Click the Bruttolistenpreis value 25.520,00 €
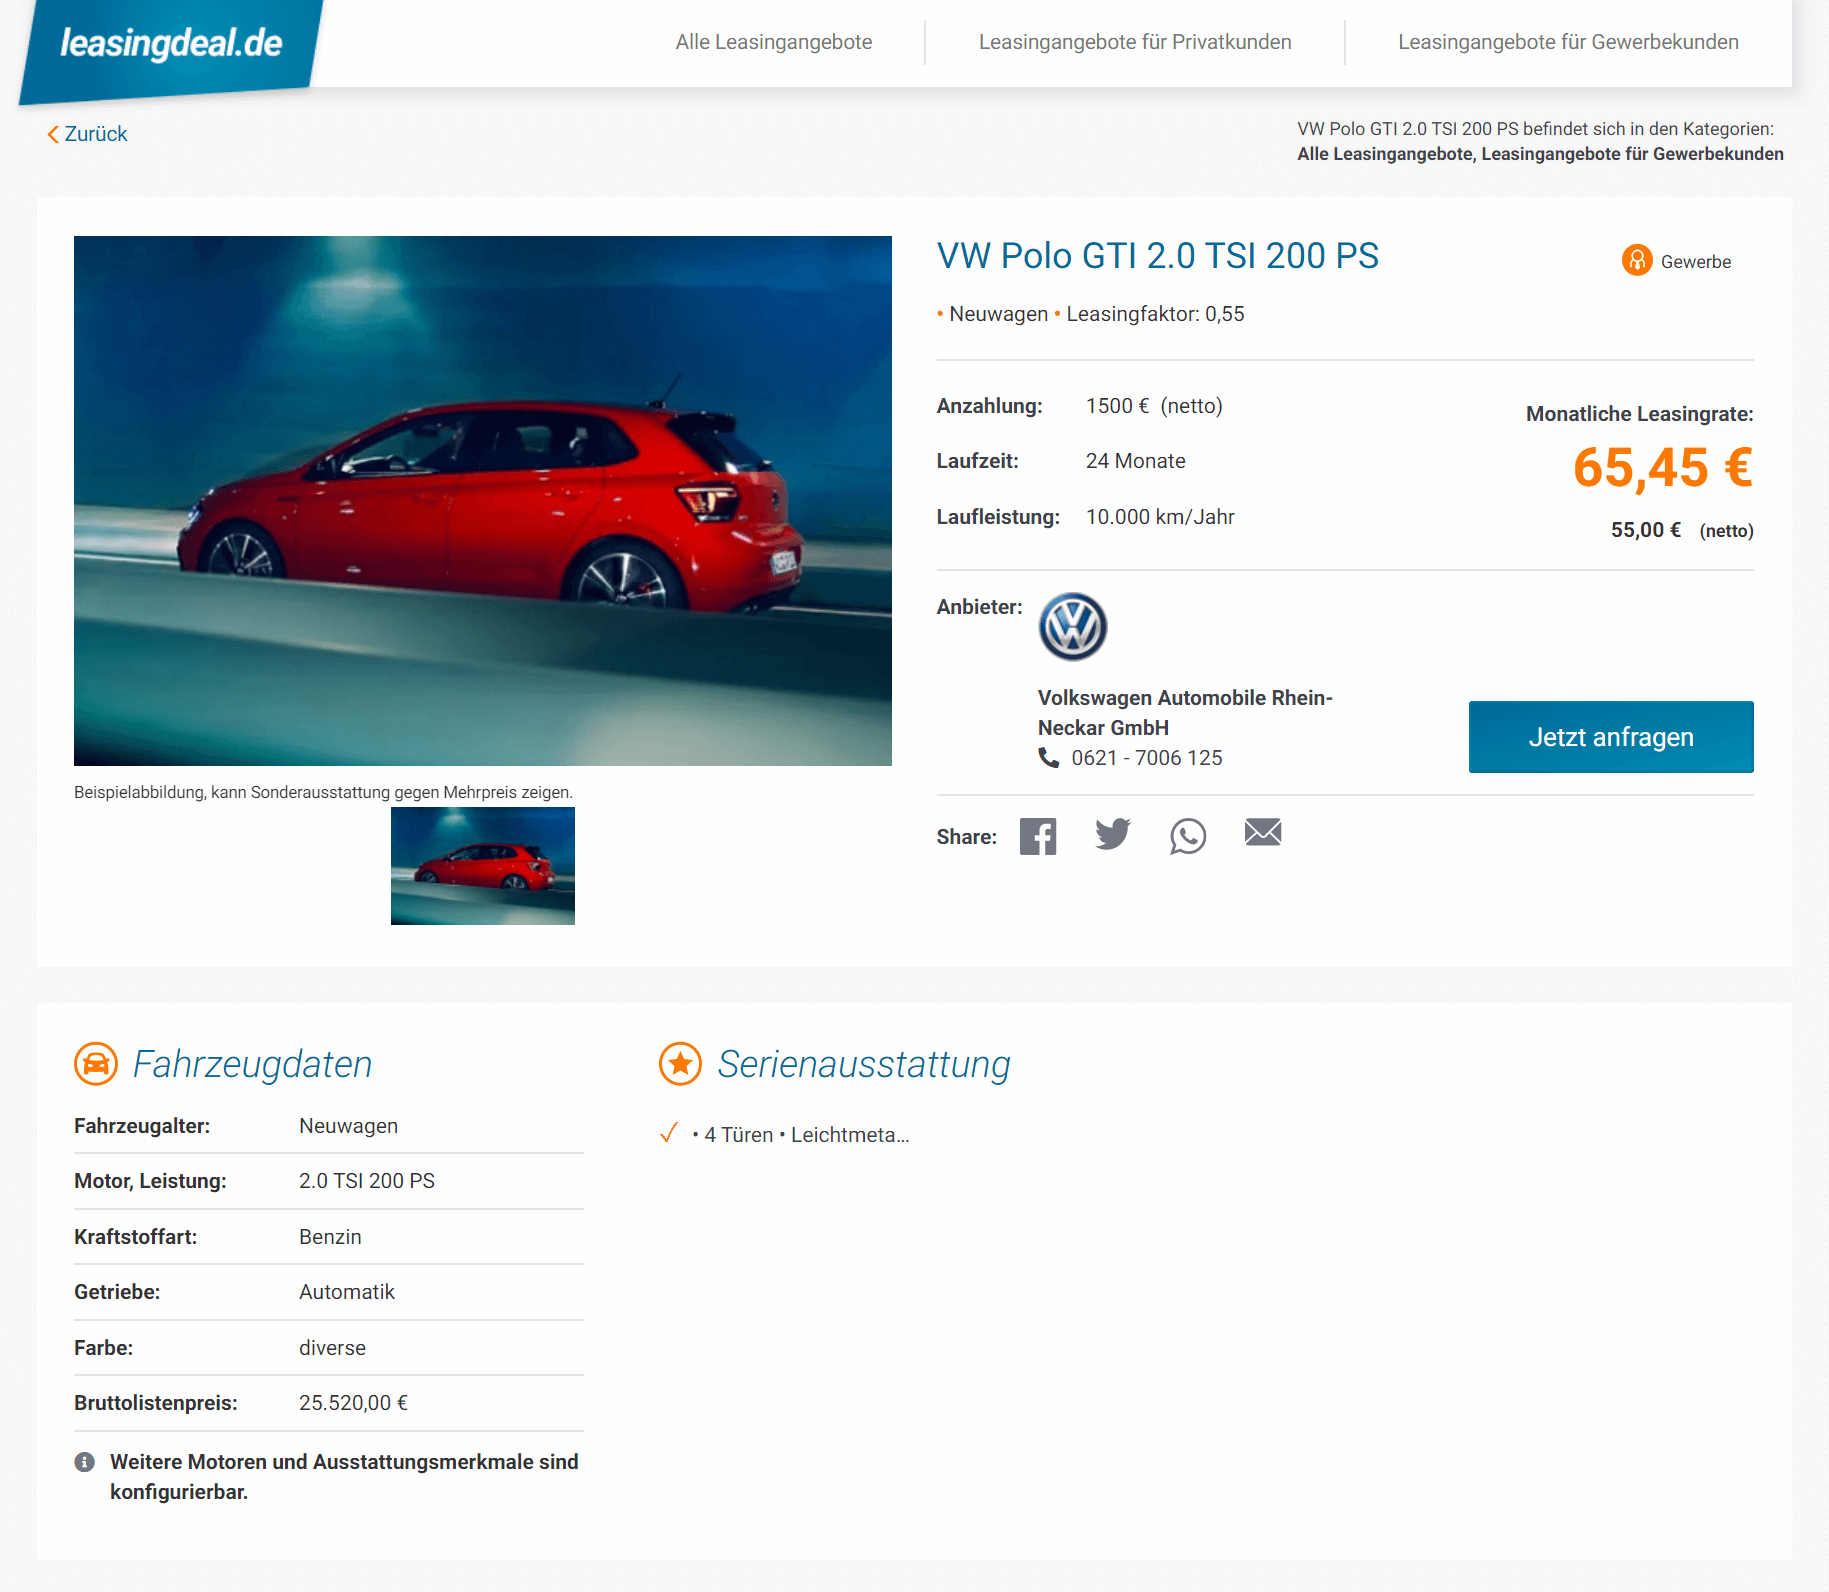The image size is (1829, 1592). click(353, 1403)
